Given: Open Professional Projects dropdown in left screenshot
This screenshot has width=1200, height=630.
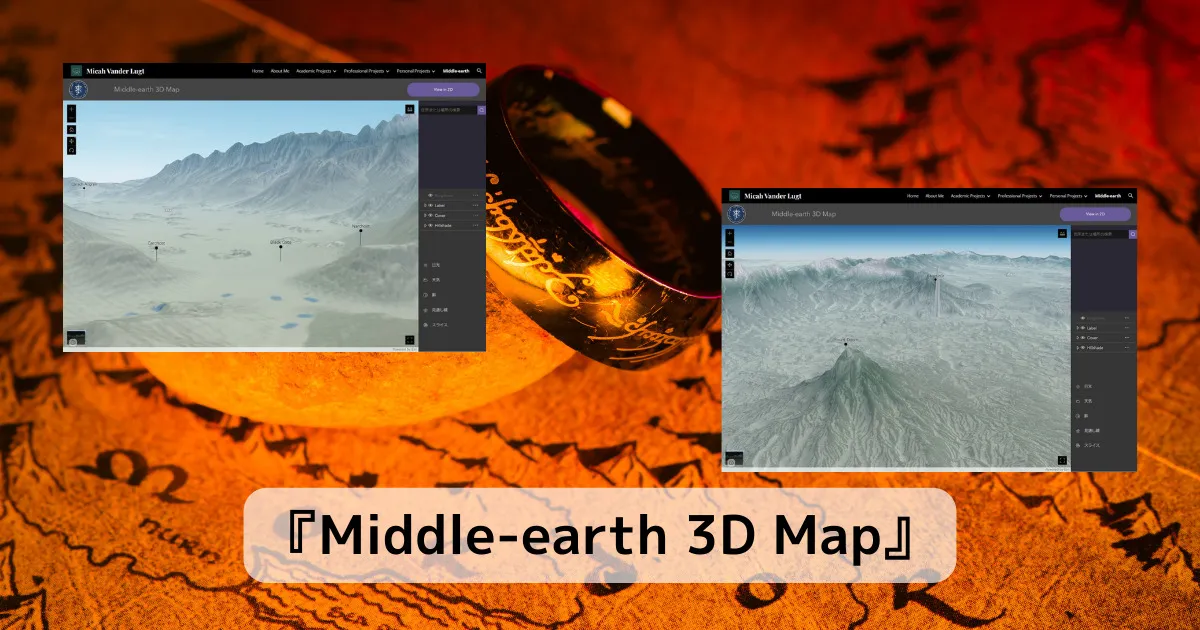Looking at the screenshot, I should coord(366,71).
